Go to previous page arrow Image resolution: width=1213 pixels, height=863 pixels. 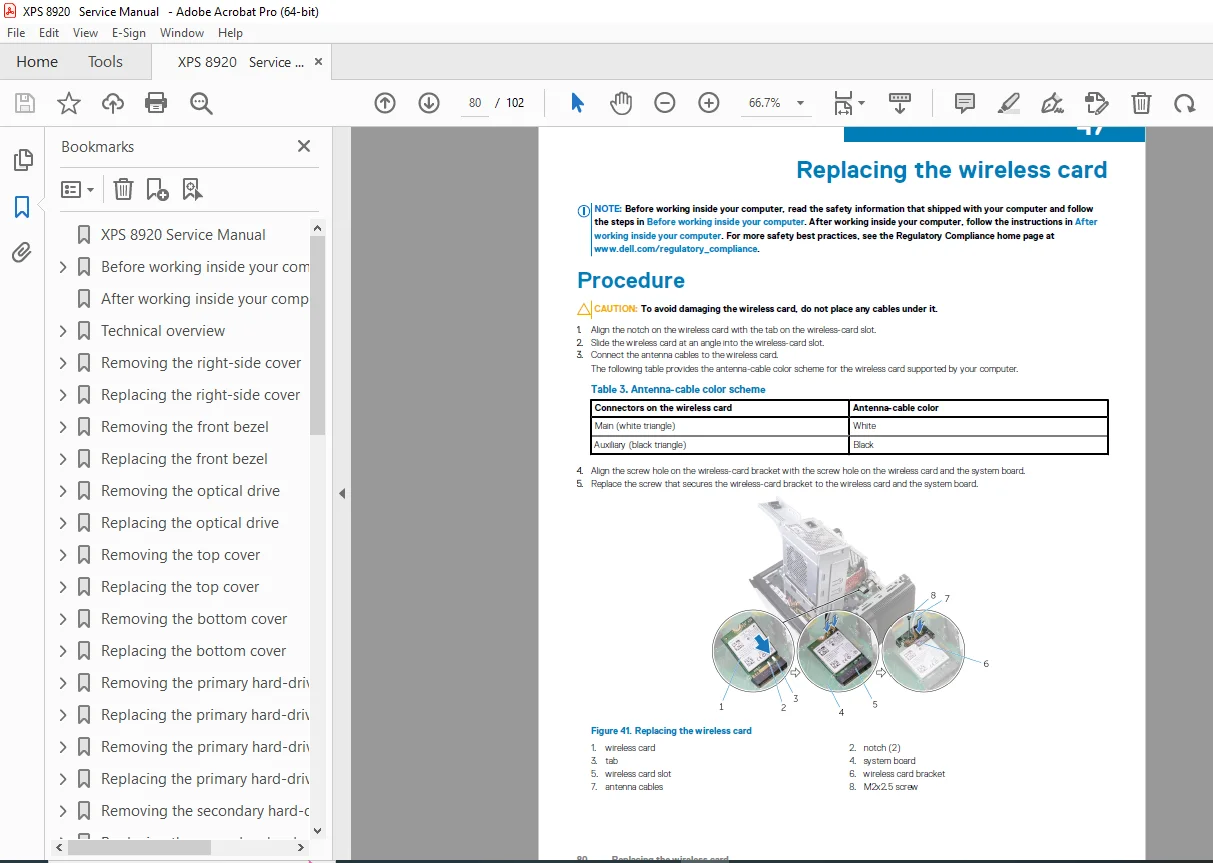tap(385, 103)
